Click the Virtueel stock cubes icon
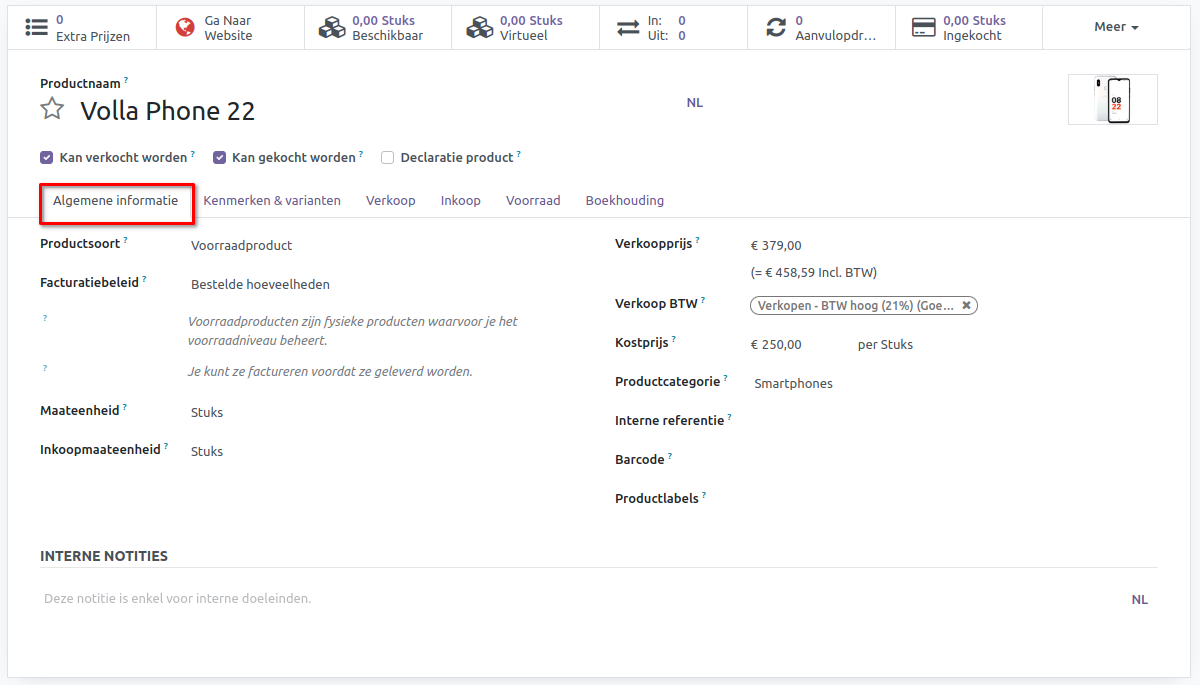 point(479,28)
